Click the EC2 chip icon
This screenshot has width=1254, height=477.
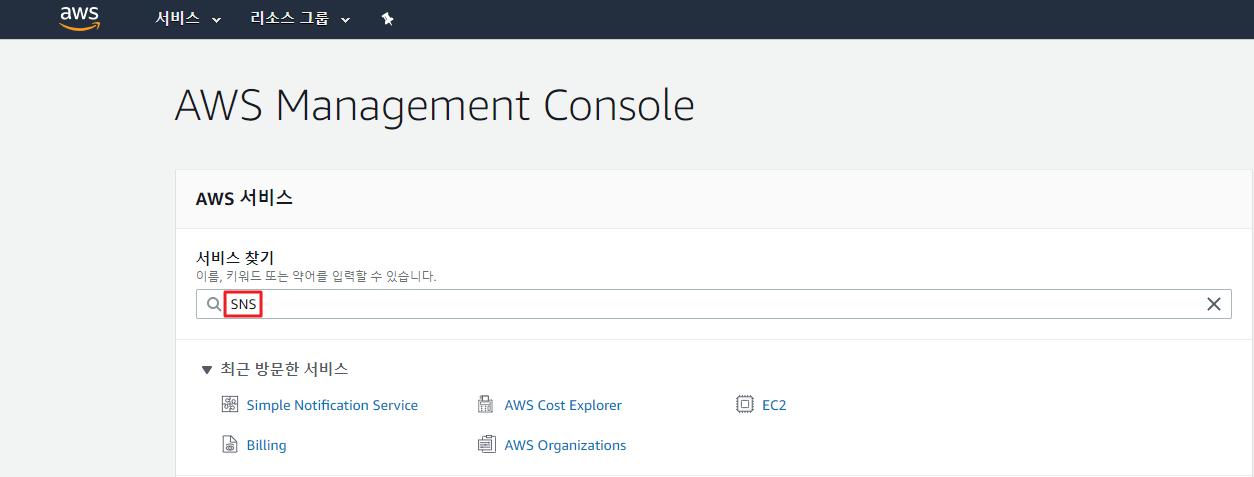[744, 405]
